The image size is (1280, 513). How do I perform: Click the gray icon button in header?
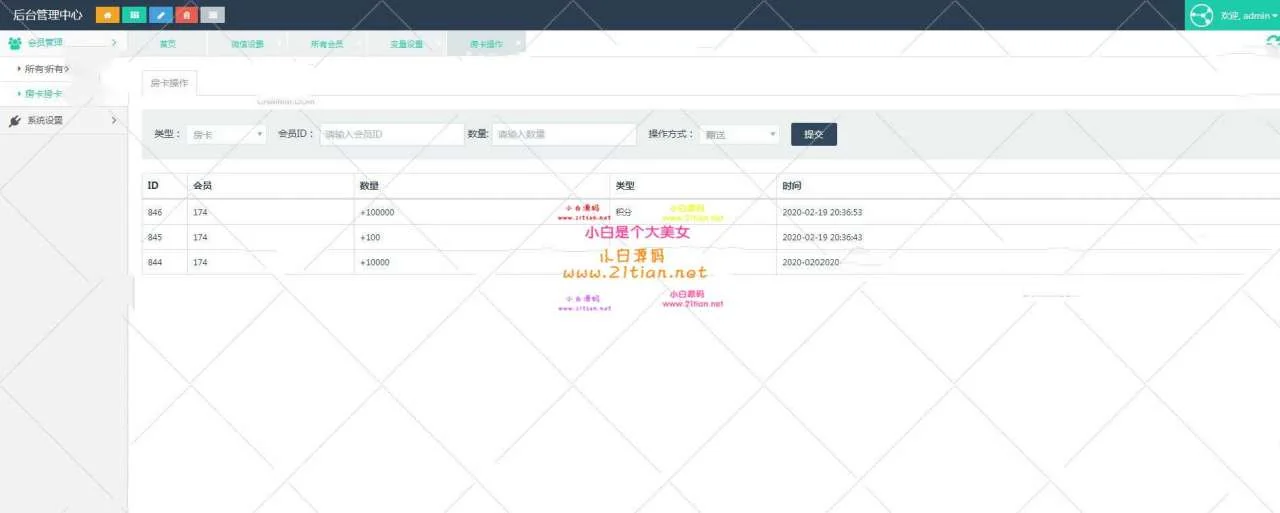coord(212,15)
